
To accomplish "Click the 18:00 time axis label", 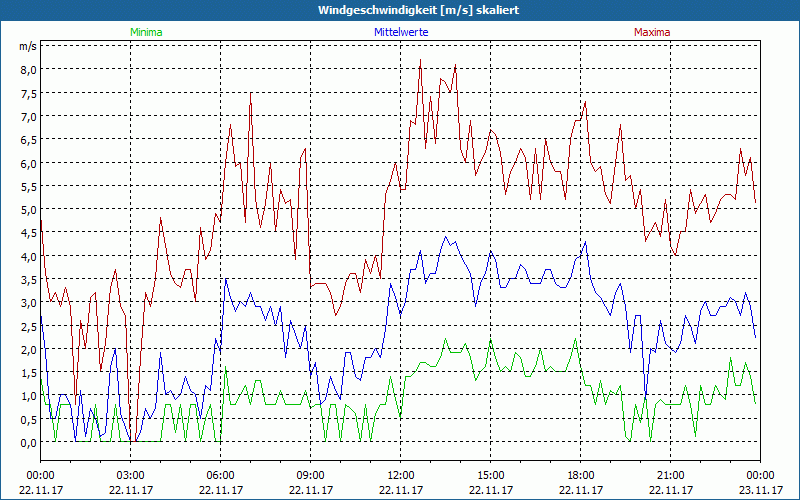I will tap(581, 476).
